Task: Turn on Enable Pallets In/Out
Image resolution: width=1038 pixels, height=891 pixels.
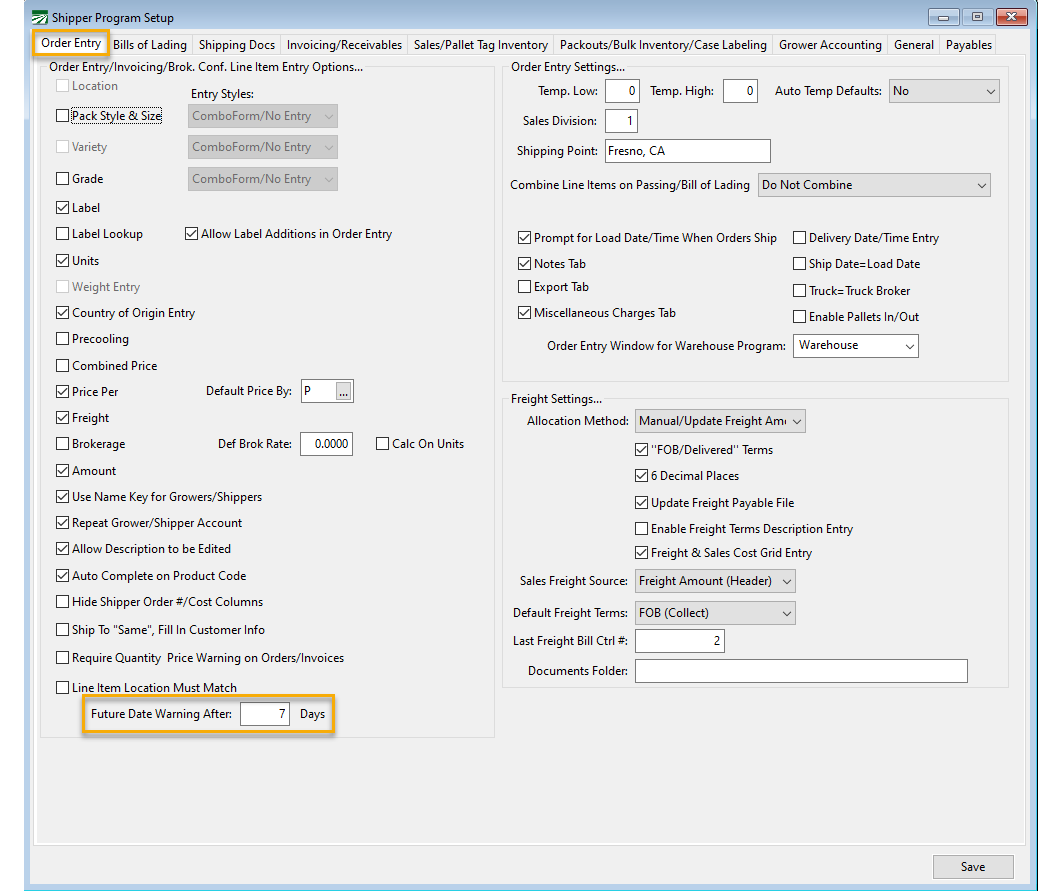Action: coord(800,317)
